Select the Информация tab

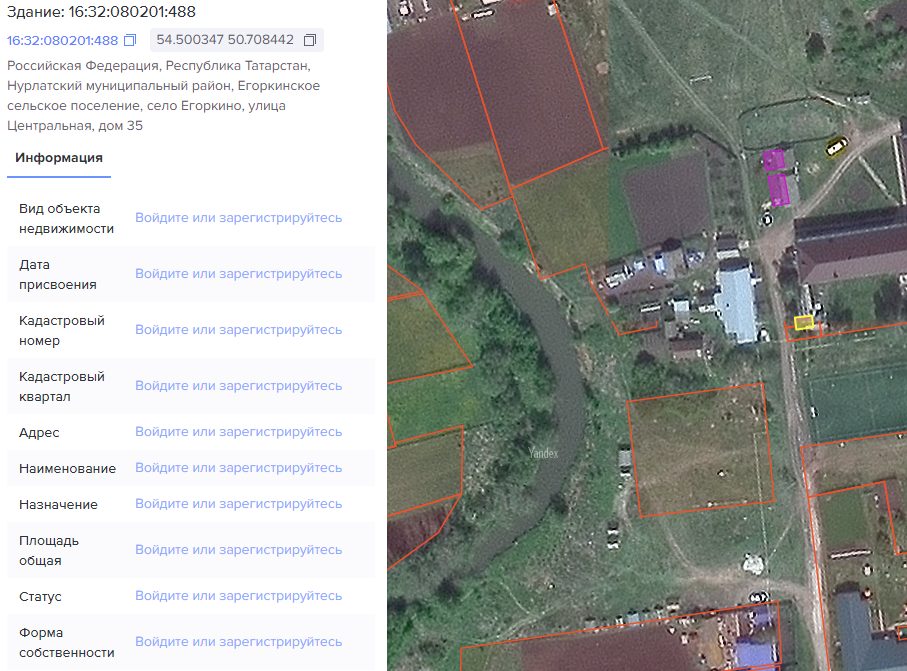pyautogui.click(x=59, y=158)
